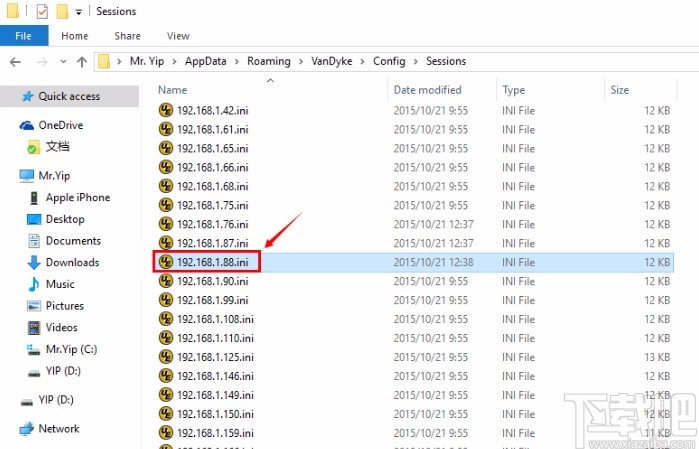Select Quick access in navigation pane
Screen dimensions: 699x449
(x=69, y=96)
